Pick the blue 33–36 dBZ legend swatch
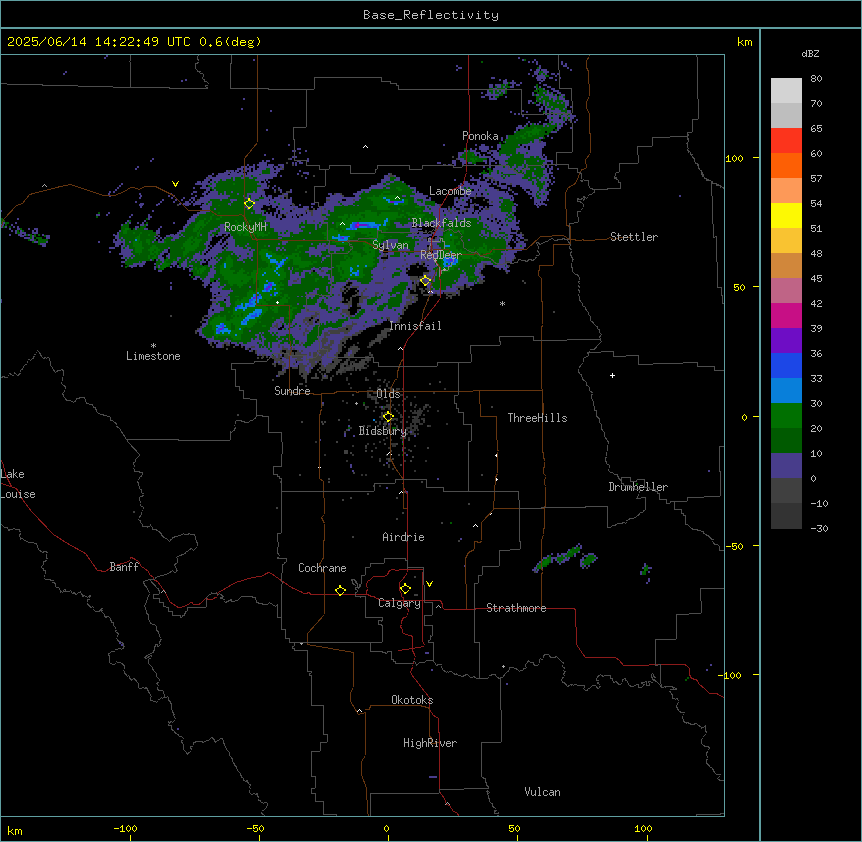This screenshot has height=842, width=862. [x=786, y=365]
